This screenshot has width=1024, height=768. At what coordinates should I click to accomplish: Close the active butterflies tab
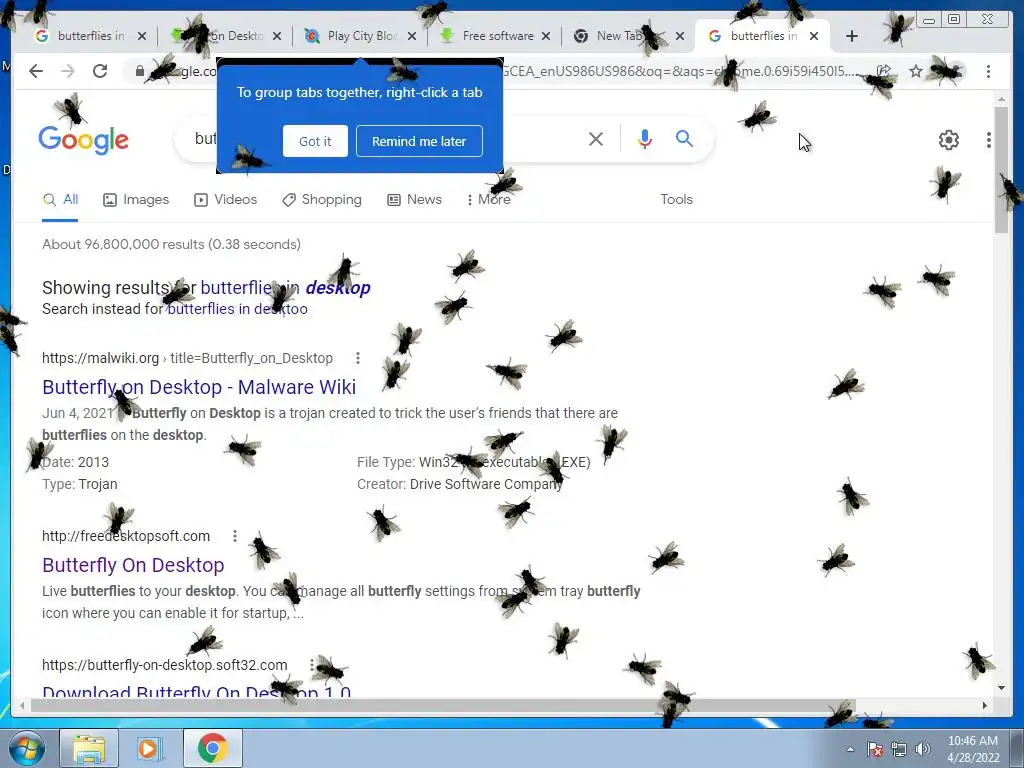[x=814, y=36]
